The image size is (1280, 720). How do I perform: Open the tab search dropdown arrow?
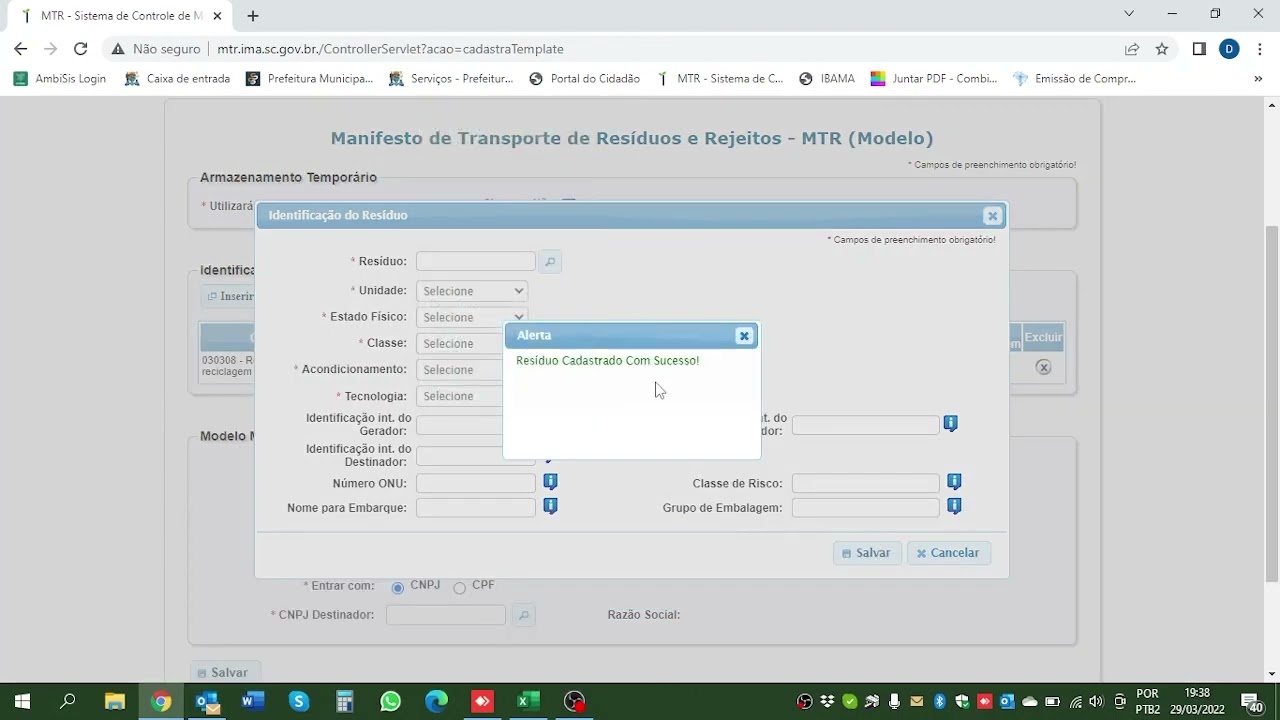tap(1129, 14)
